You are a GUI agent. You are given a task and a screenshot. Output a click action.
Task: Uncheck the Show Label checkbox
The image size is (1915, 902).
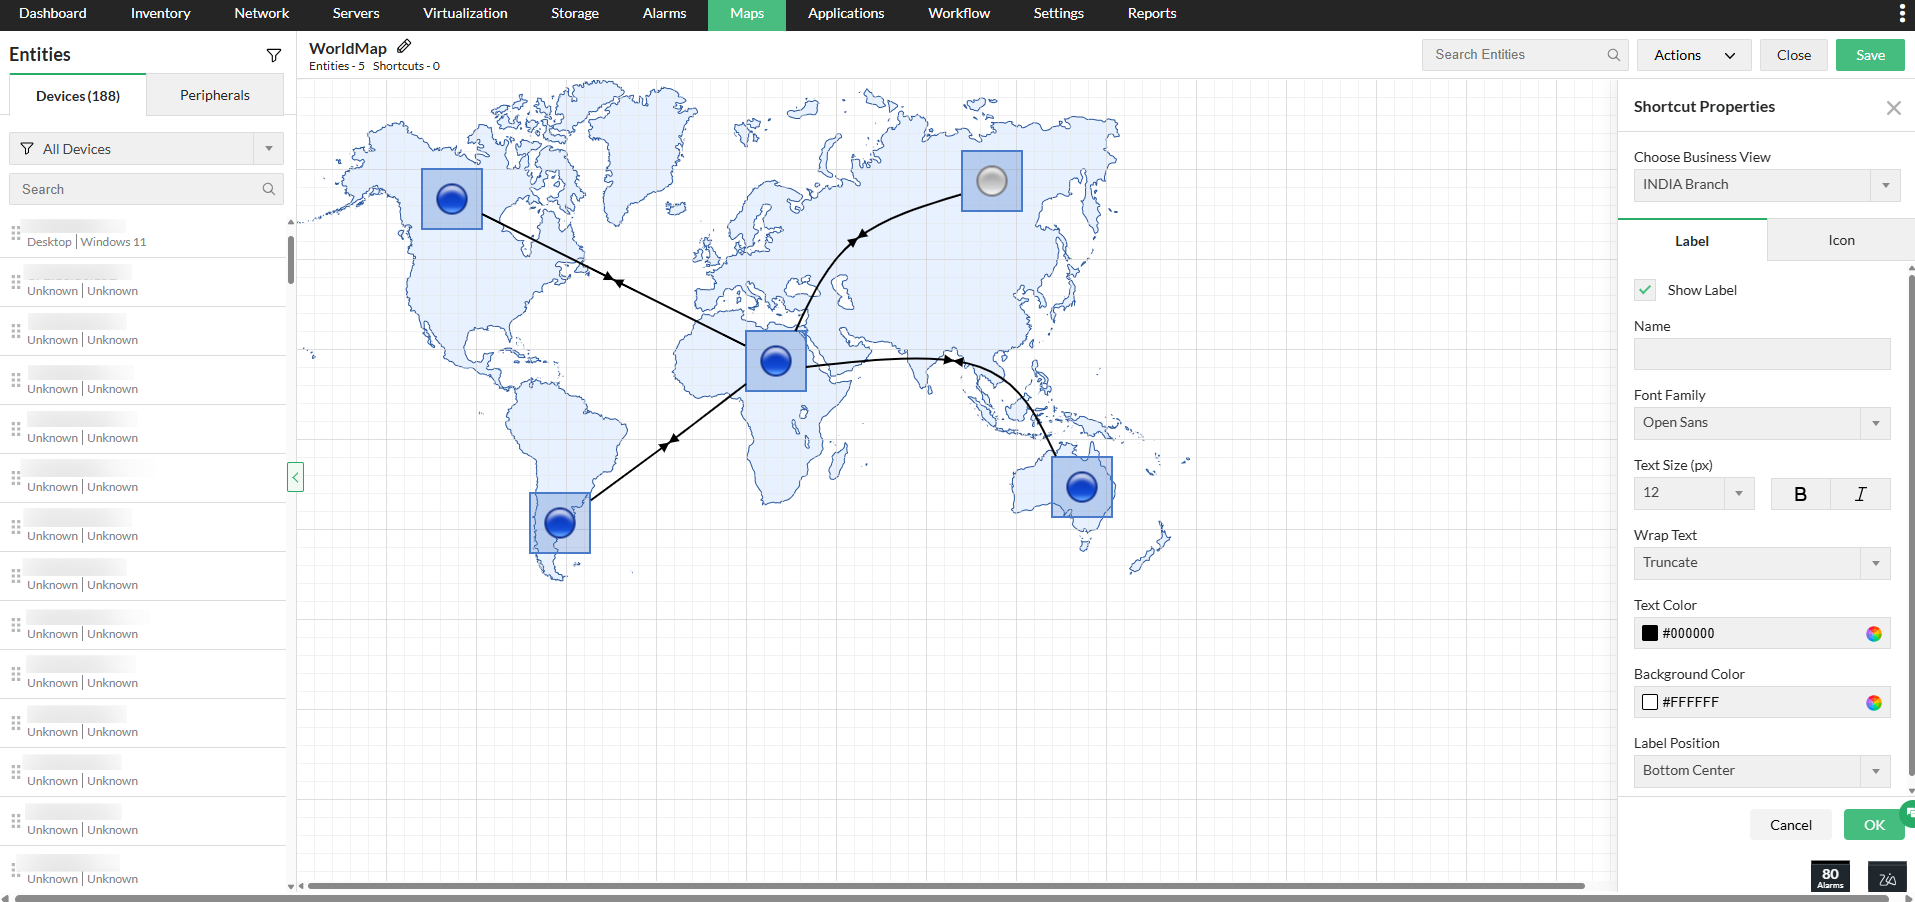click(1644, 290)
